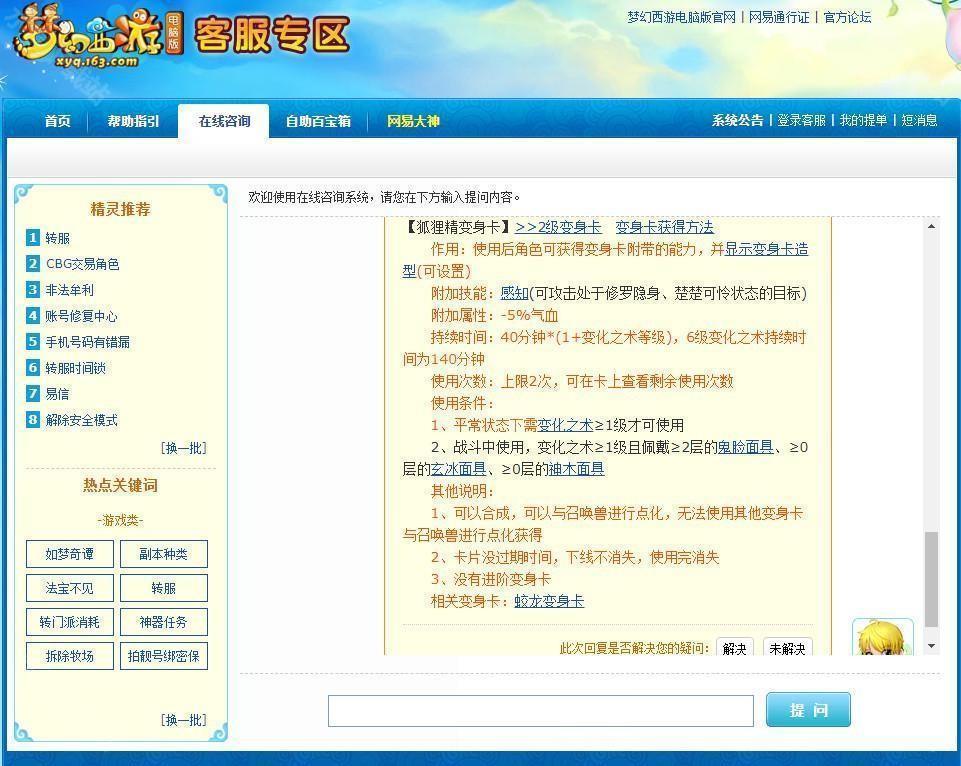This screenshot has height=766, width=961.
Task: Open the 玄冰面具 link
Action: pyautogui.click(x=458, y=469)
